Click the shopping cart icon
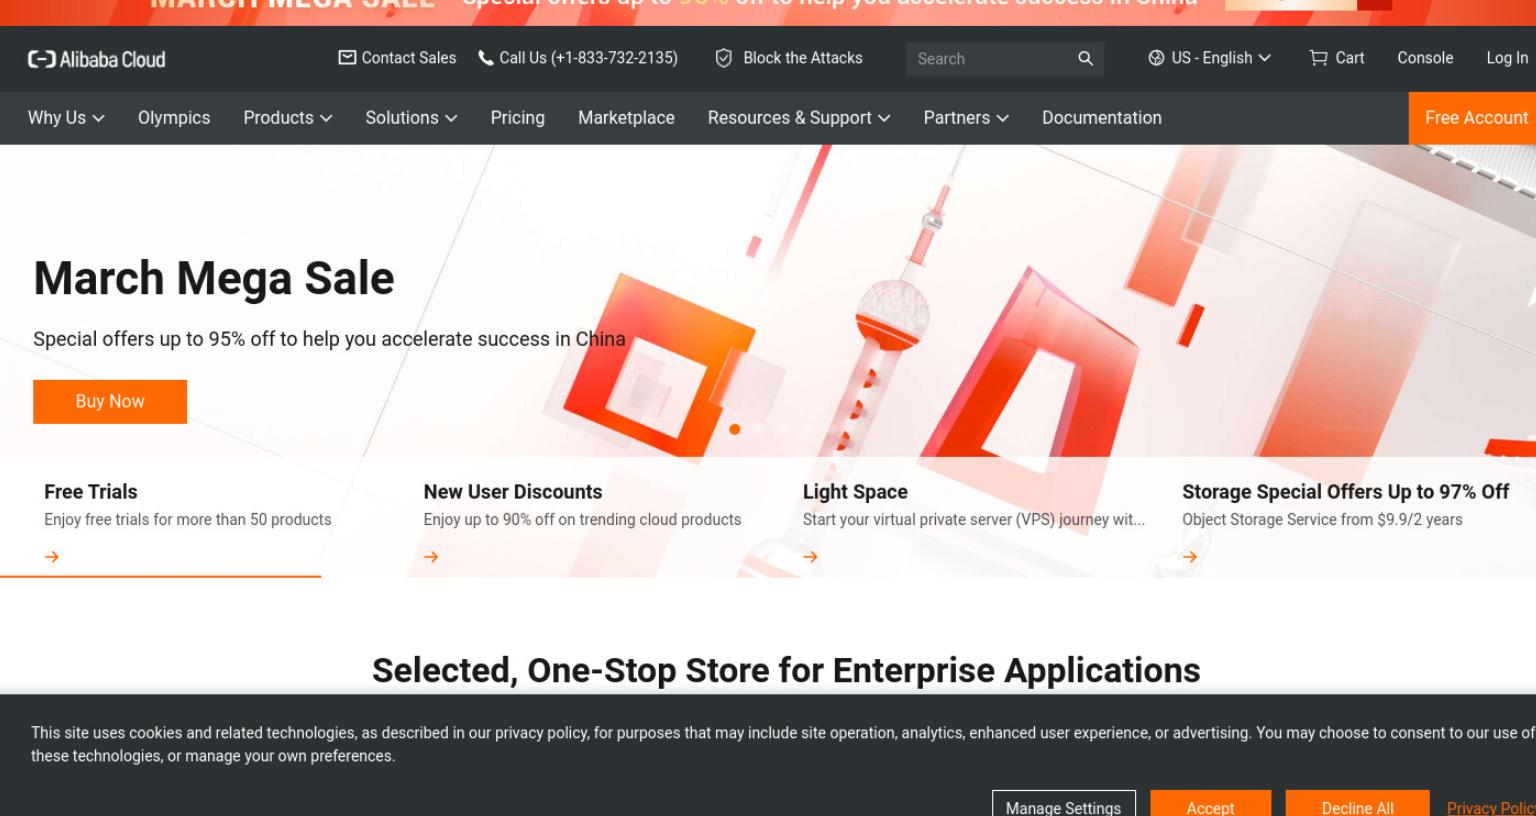 pyautogui.click(x=1319, y=58)
